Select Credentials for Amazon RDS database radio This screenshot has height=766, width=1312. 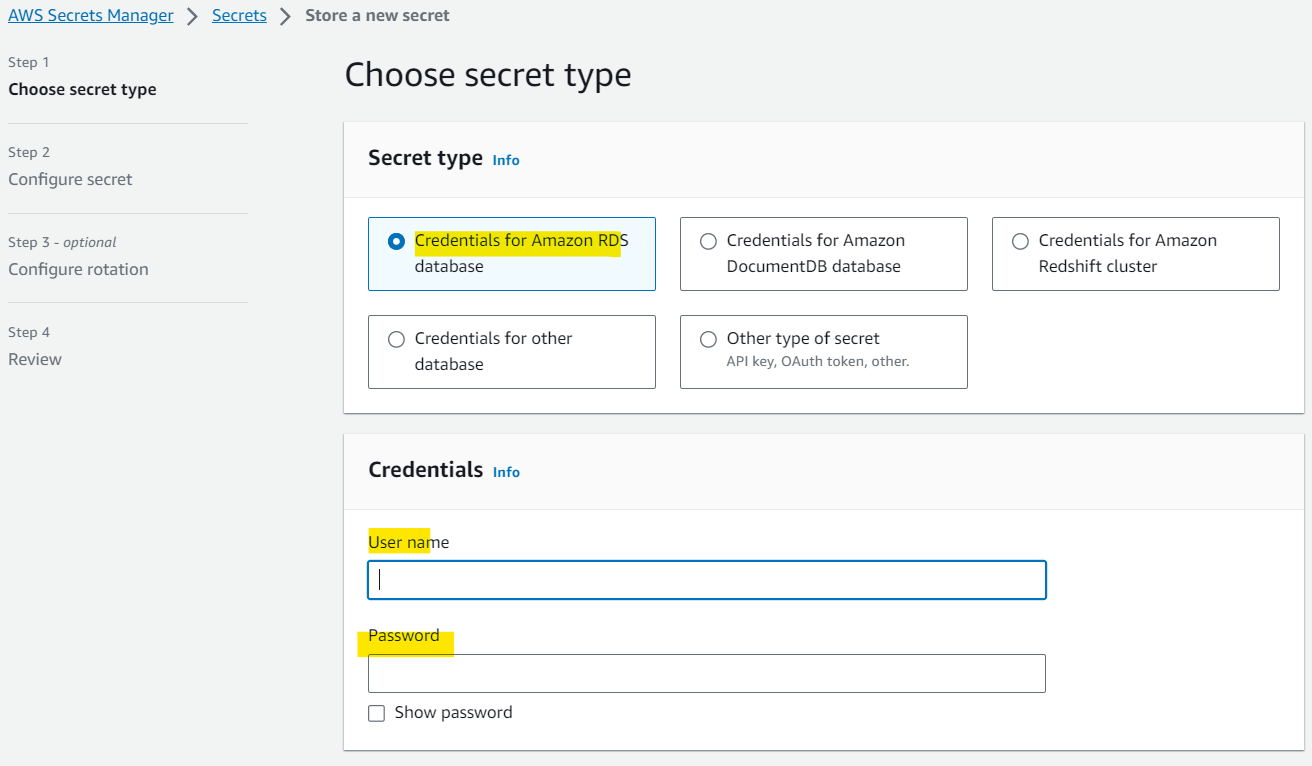(396, 241)
